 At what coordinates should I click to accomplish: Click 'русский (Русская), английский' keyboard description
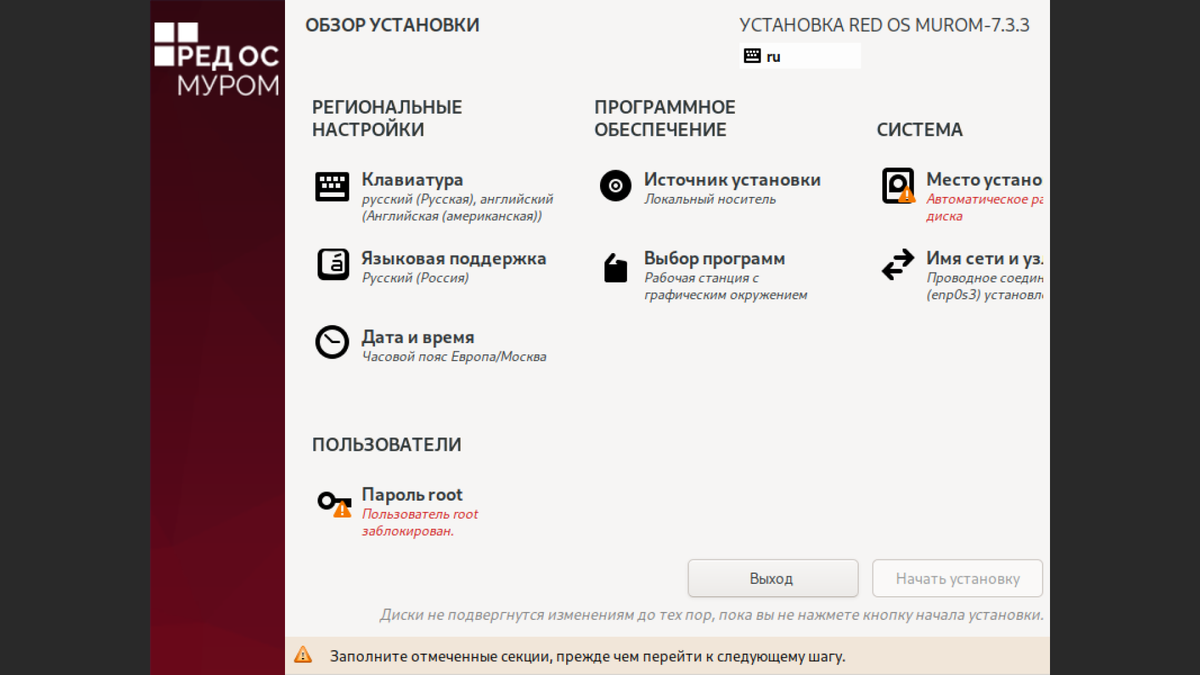[457, 207]
